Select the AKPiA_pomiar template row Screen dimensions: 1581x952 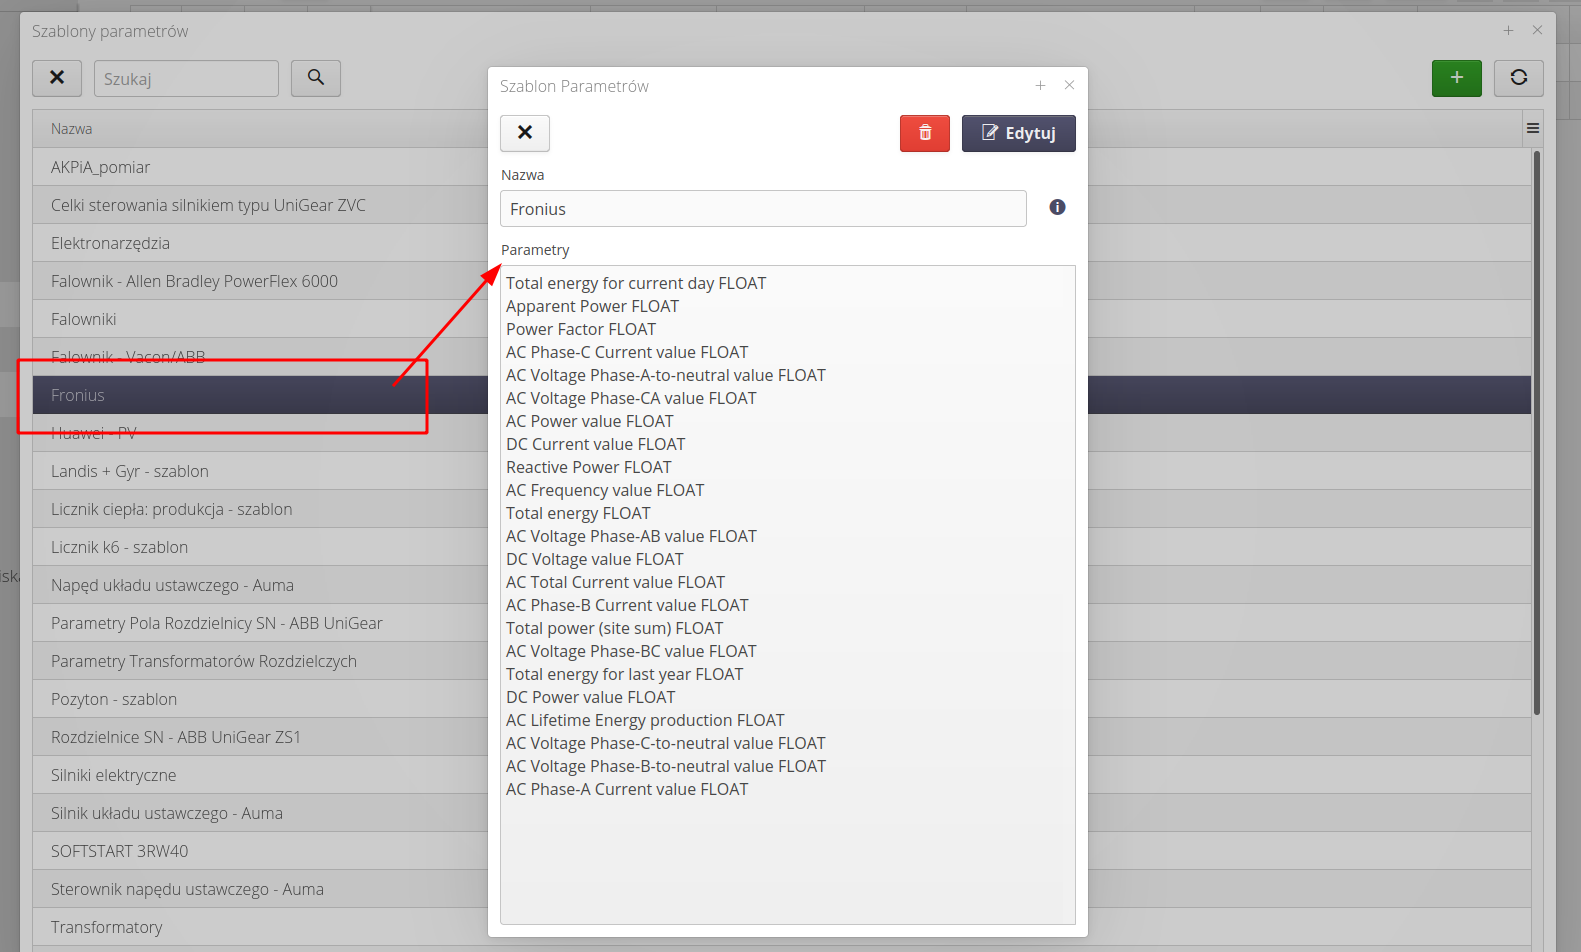[260, 167]
